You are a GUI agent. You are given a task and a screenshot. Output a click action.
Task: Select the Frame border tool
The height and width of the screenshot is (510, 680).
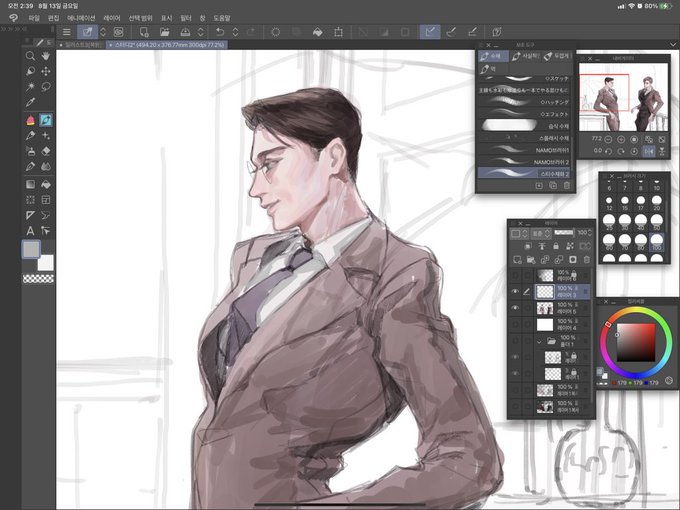(46, 200)
